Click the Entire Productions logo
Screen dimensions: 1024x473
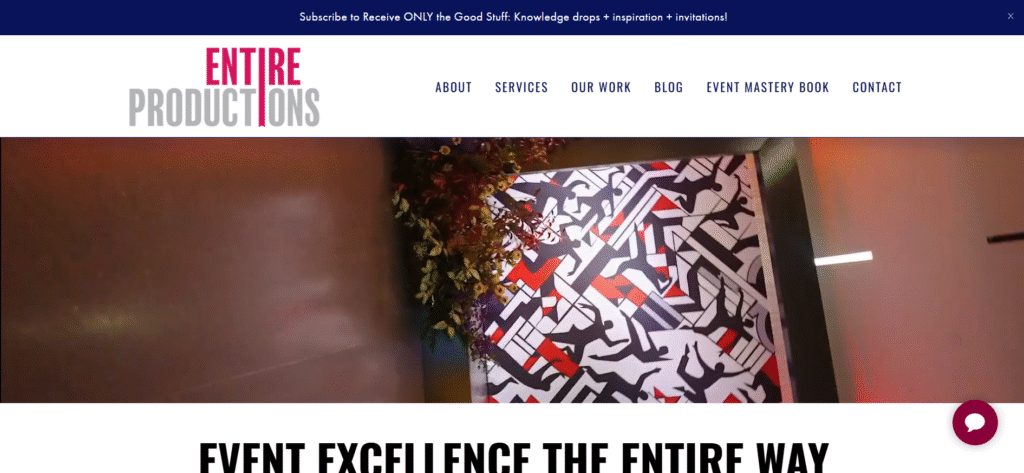224,87
